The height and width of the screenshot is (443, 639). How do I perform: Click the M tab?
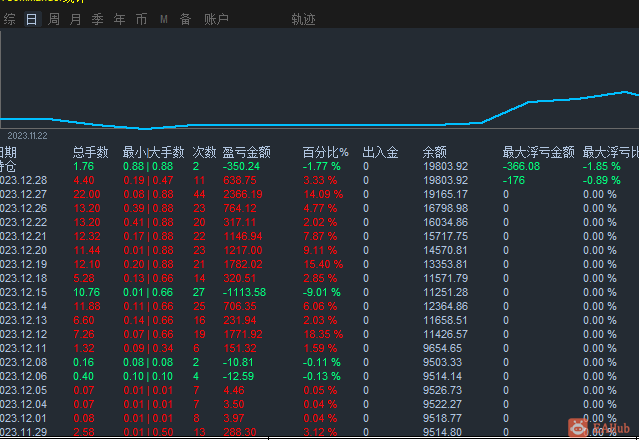(x=164, y=19)
